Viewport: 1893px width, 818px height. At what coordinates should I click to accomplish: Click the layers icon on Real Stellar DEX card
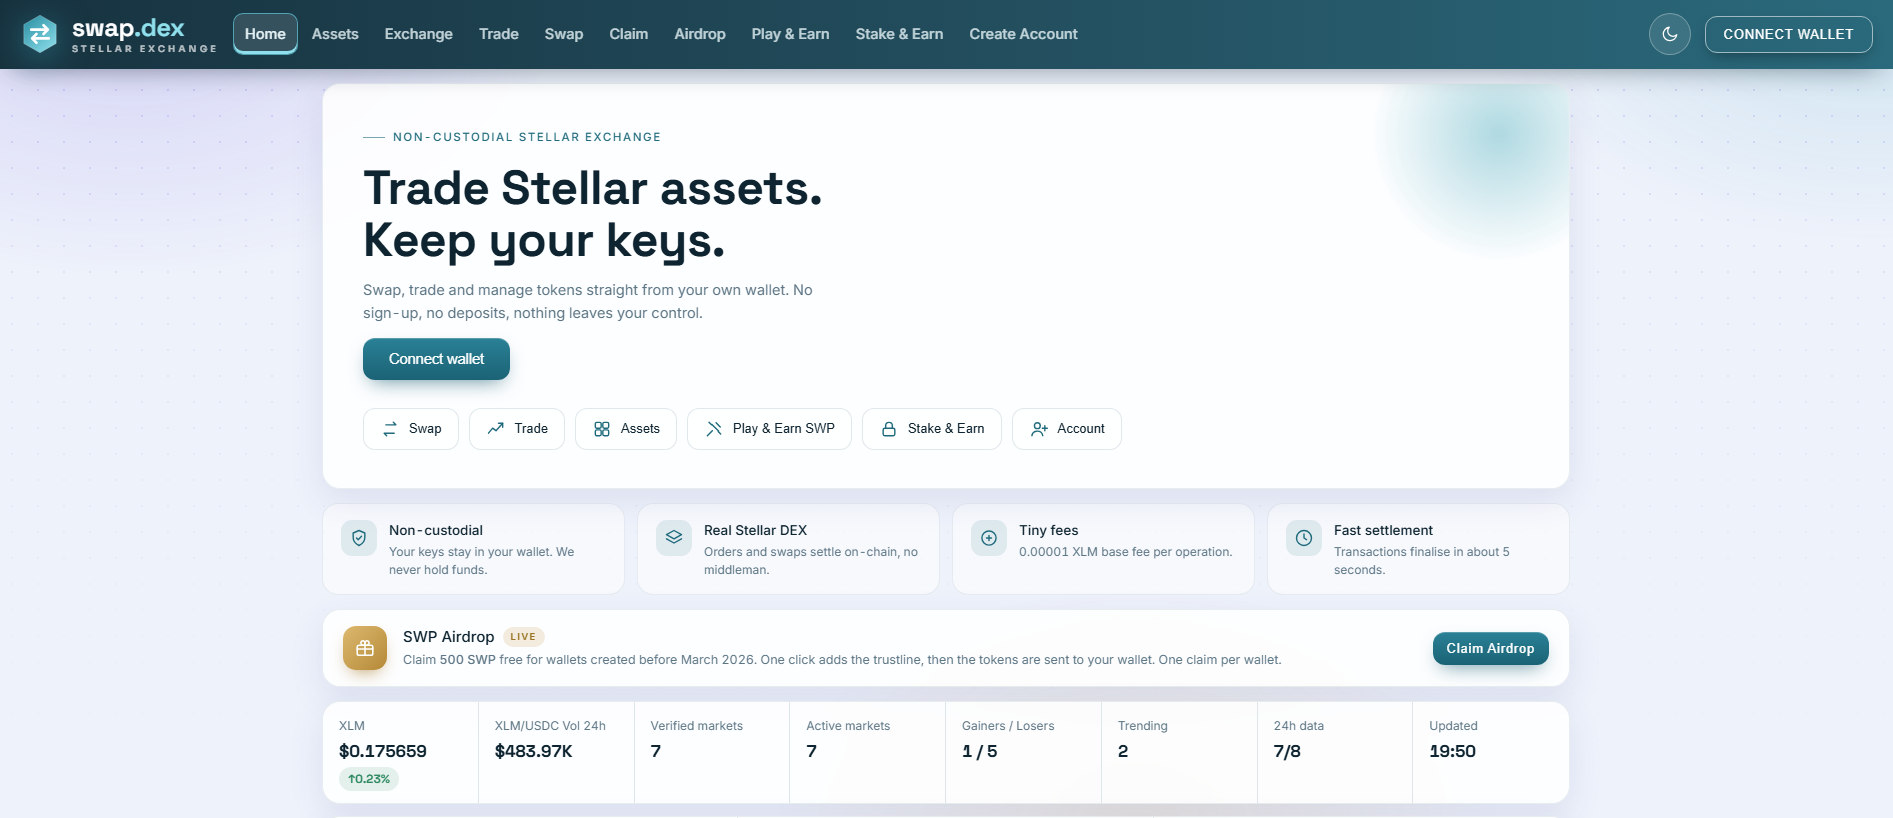(674, 538)
